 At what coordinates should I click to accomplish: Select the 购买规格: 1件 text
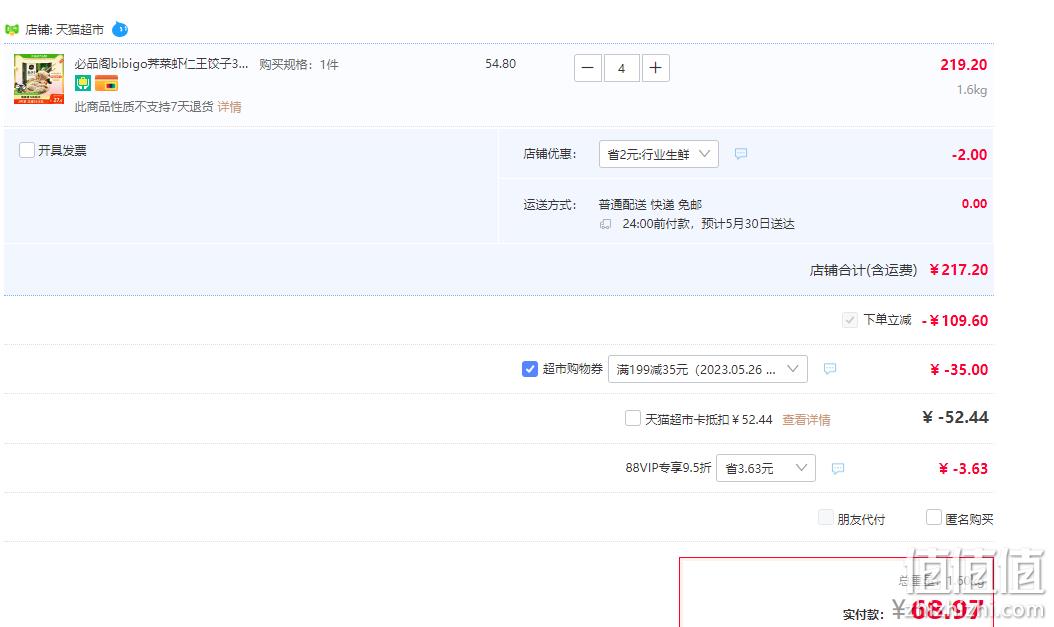299,65
